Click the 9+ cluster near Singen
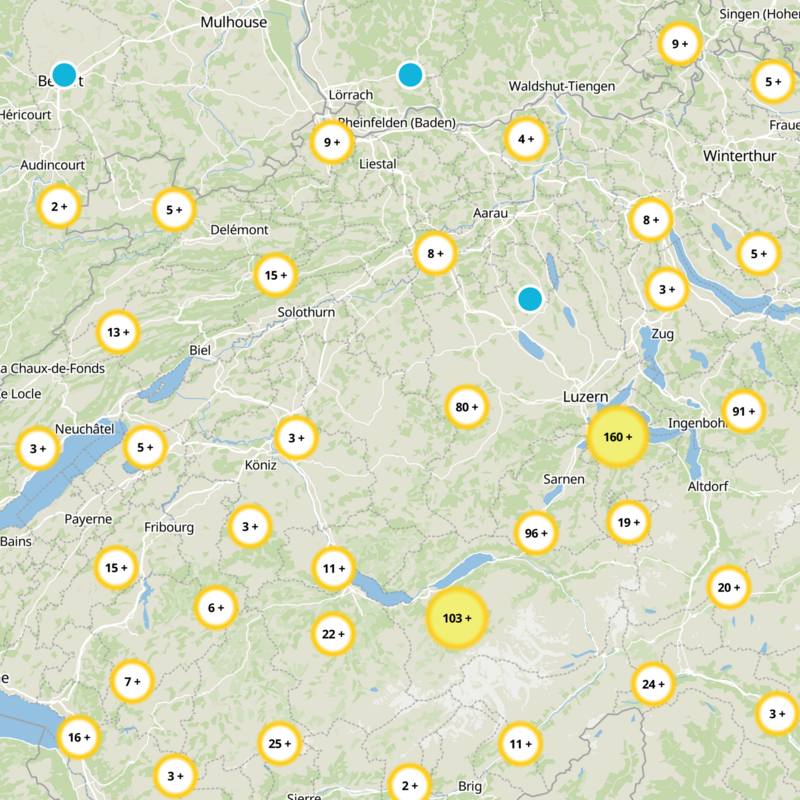 (x=678, y=46)
